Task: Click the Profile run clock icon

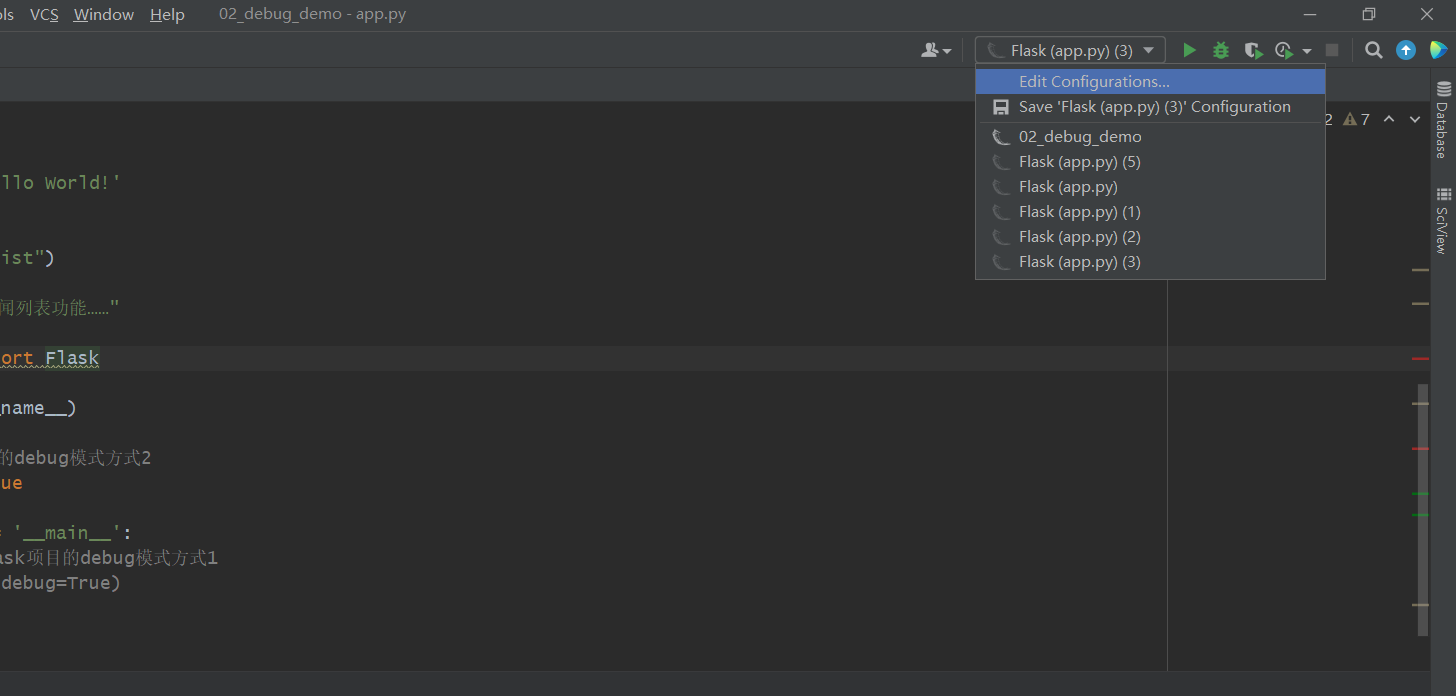Action: pos(1285,50)
